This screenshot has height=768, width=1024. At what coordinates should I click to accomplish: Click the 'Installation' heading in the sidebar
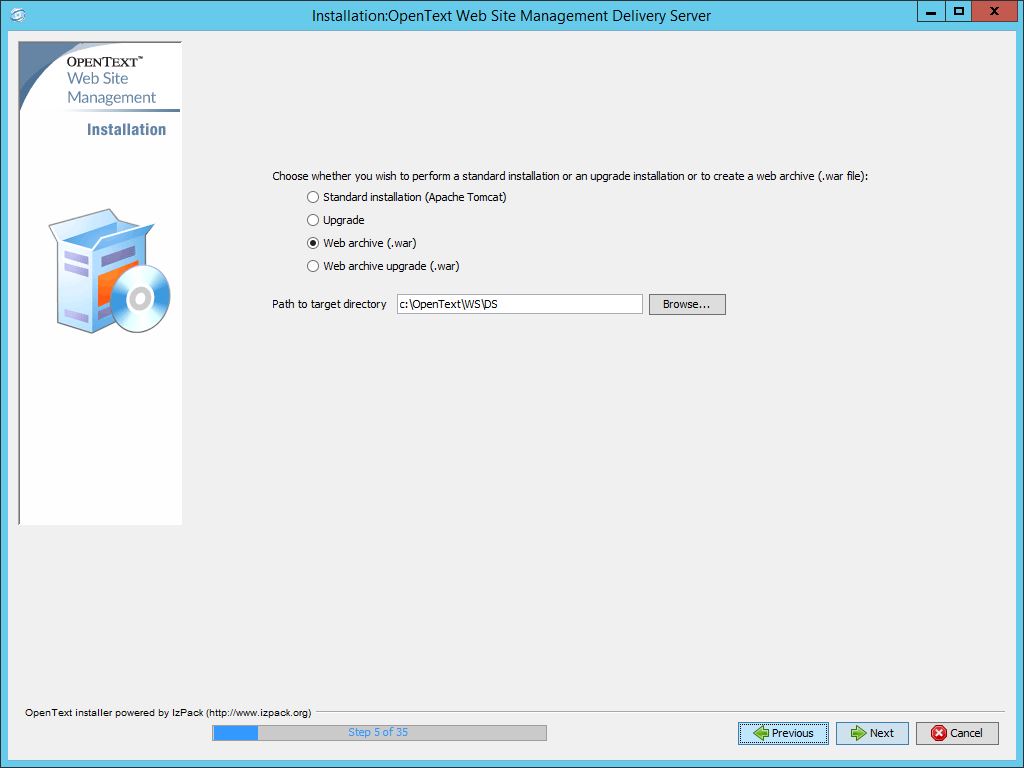[126, 129]
